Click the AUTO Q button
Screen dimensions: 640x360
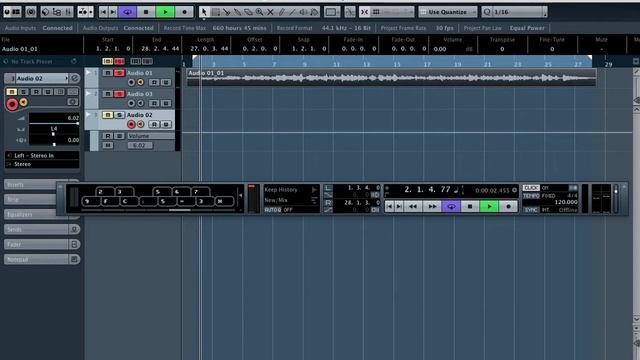(x=273, y=210)
